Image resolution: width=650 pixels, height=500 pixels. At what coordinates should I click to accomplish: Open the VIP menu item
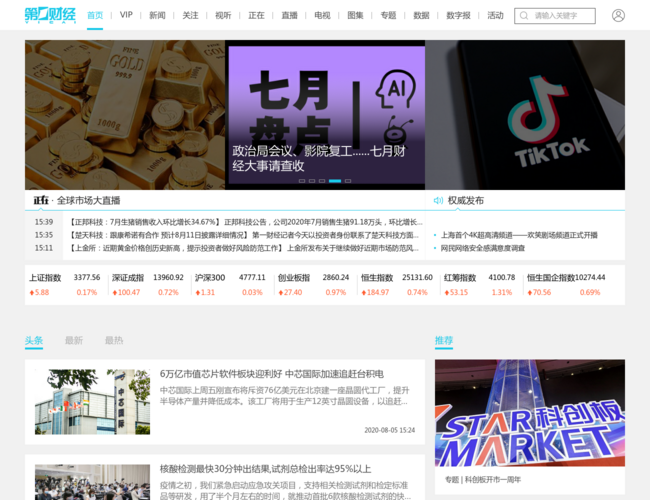click(126, 15)
